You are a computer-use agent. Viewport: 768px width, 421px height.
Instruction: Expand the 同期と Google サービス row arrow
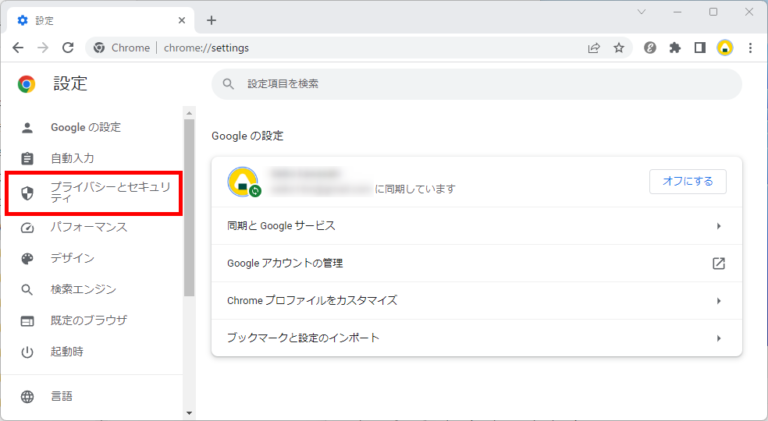click(718, 226)
